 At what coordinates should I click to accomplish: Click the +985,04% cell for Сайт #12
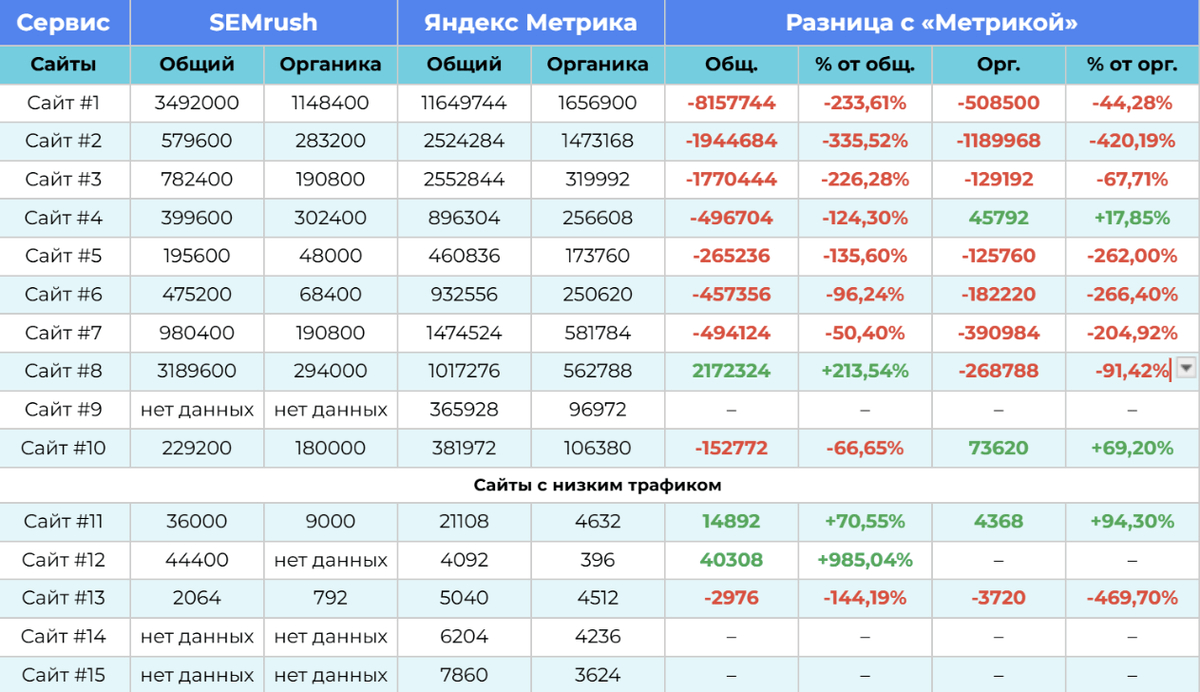pyautogui.click(x=865, y=560)
